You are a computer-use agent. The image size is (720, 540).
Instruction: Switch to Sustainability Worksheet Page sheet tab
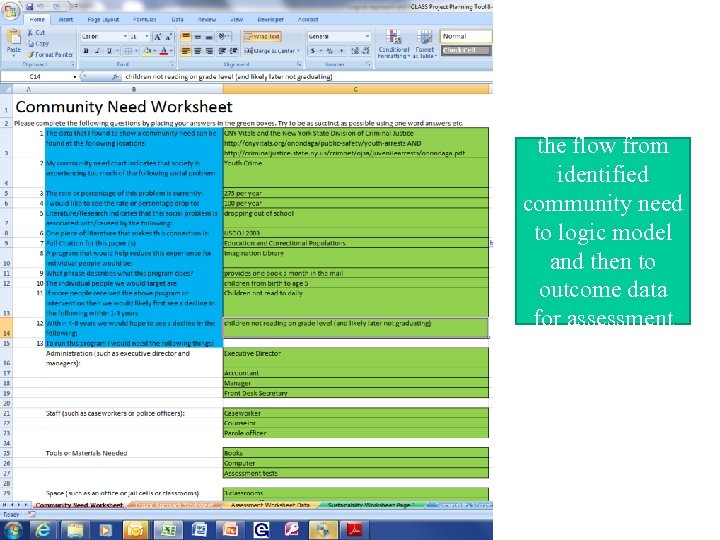coord(371,505)
